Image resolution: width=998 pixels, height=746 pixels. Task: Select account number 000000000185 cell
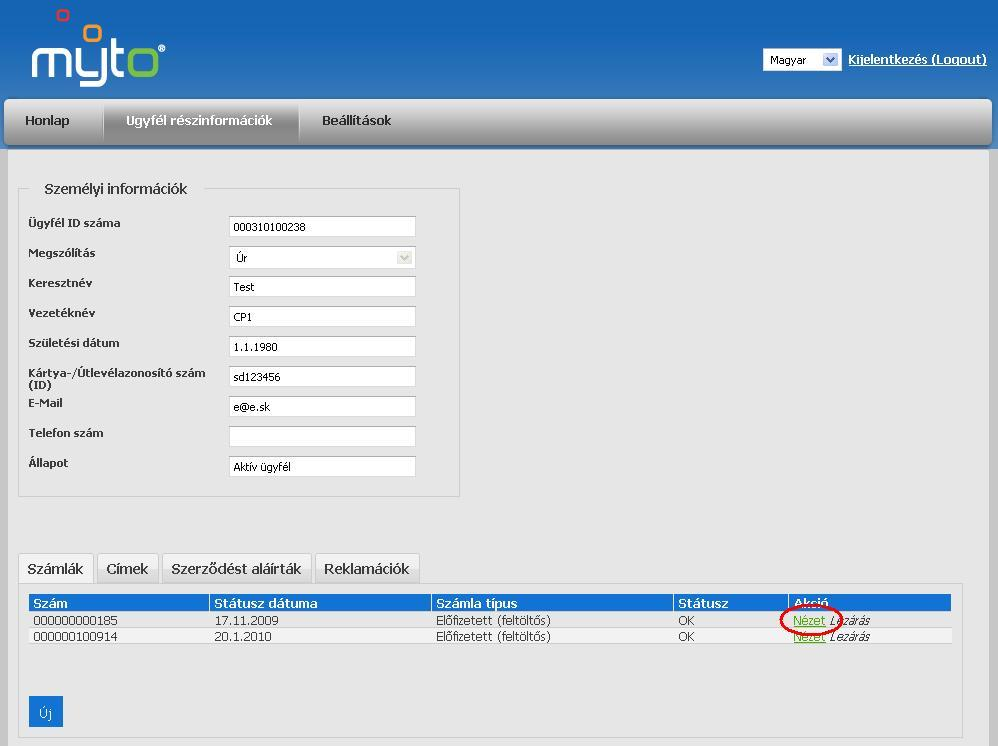coord(75,621)
